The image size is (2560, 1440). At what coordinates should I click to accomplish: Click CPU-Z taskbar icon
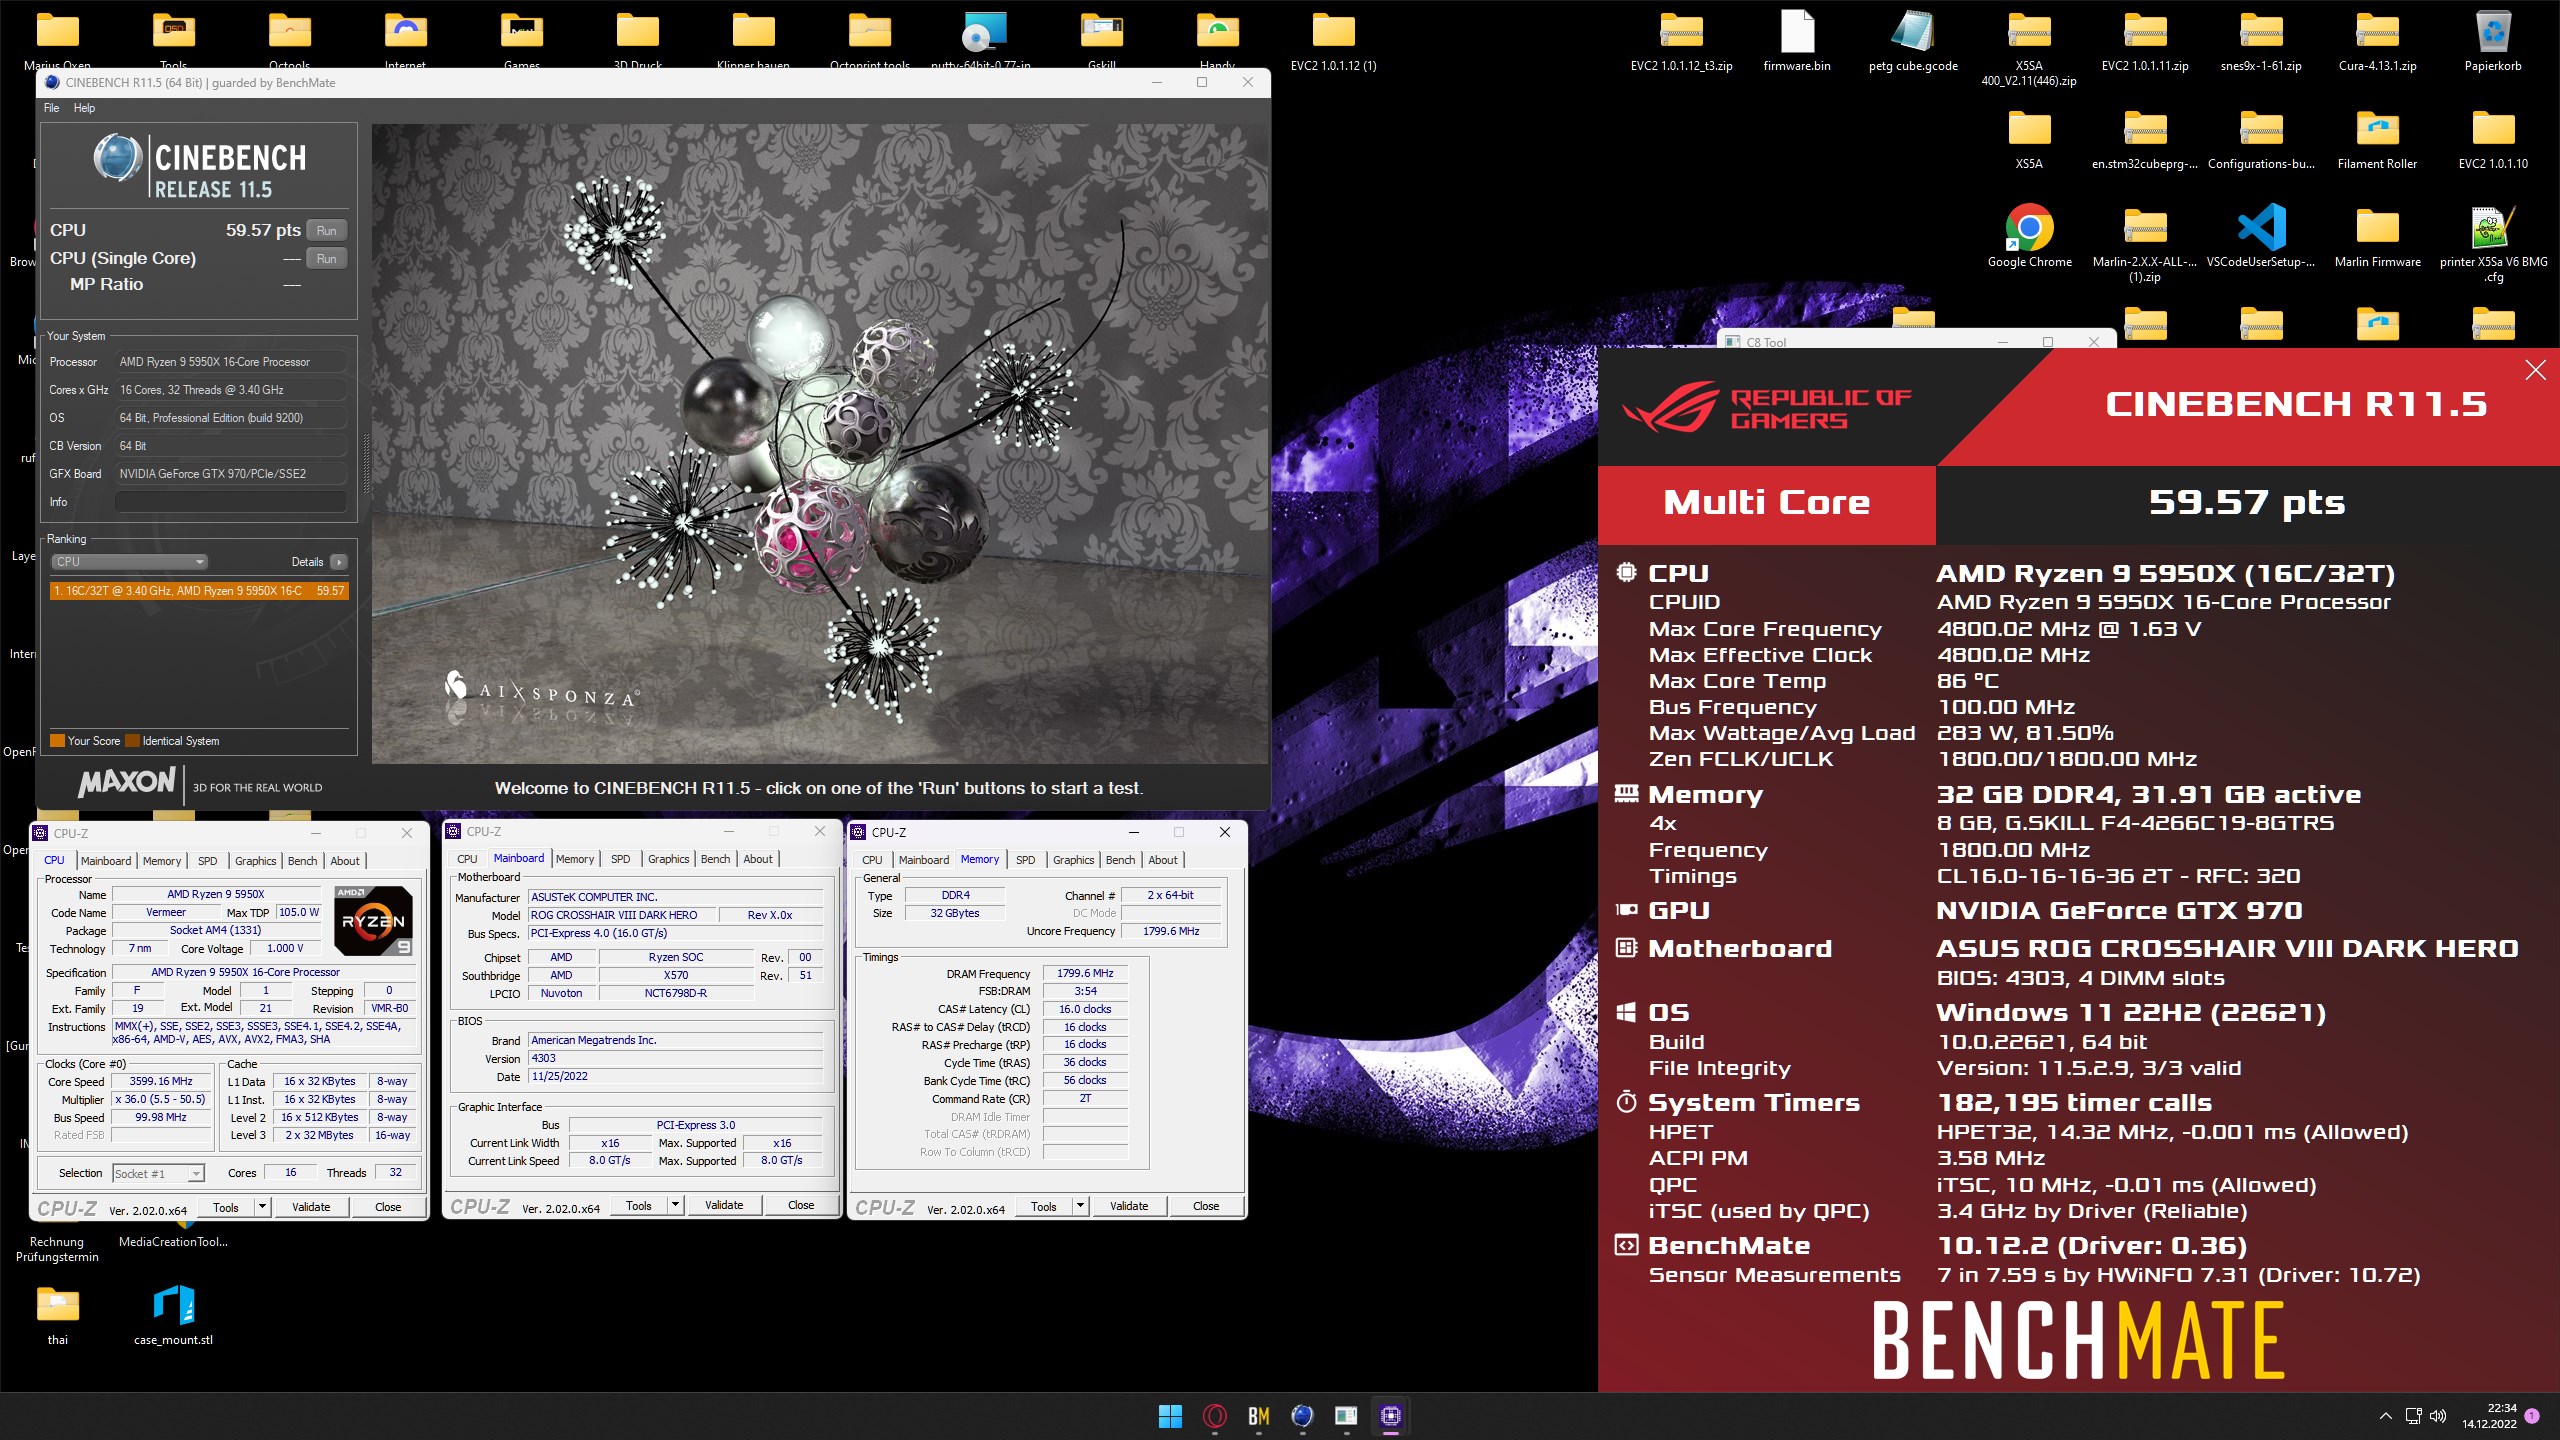pos(1390,1416)
